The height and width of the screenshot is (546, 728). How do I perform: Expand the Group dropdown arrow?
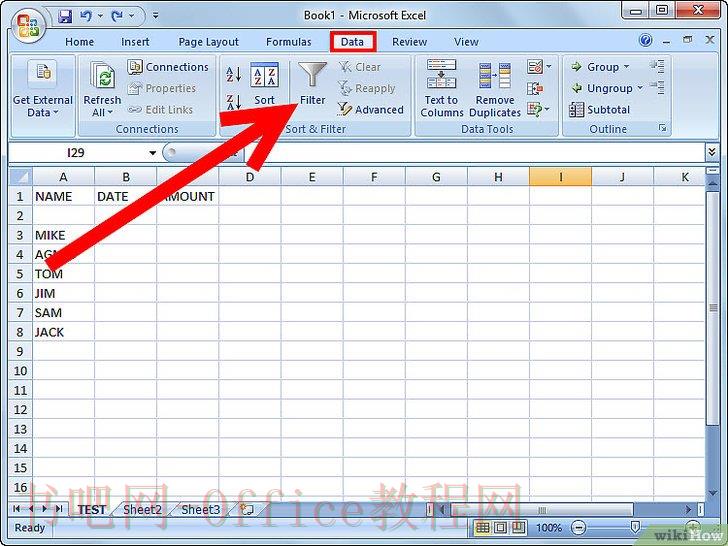click(626, 67)
